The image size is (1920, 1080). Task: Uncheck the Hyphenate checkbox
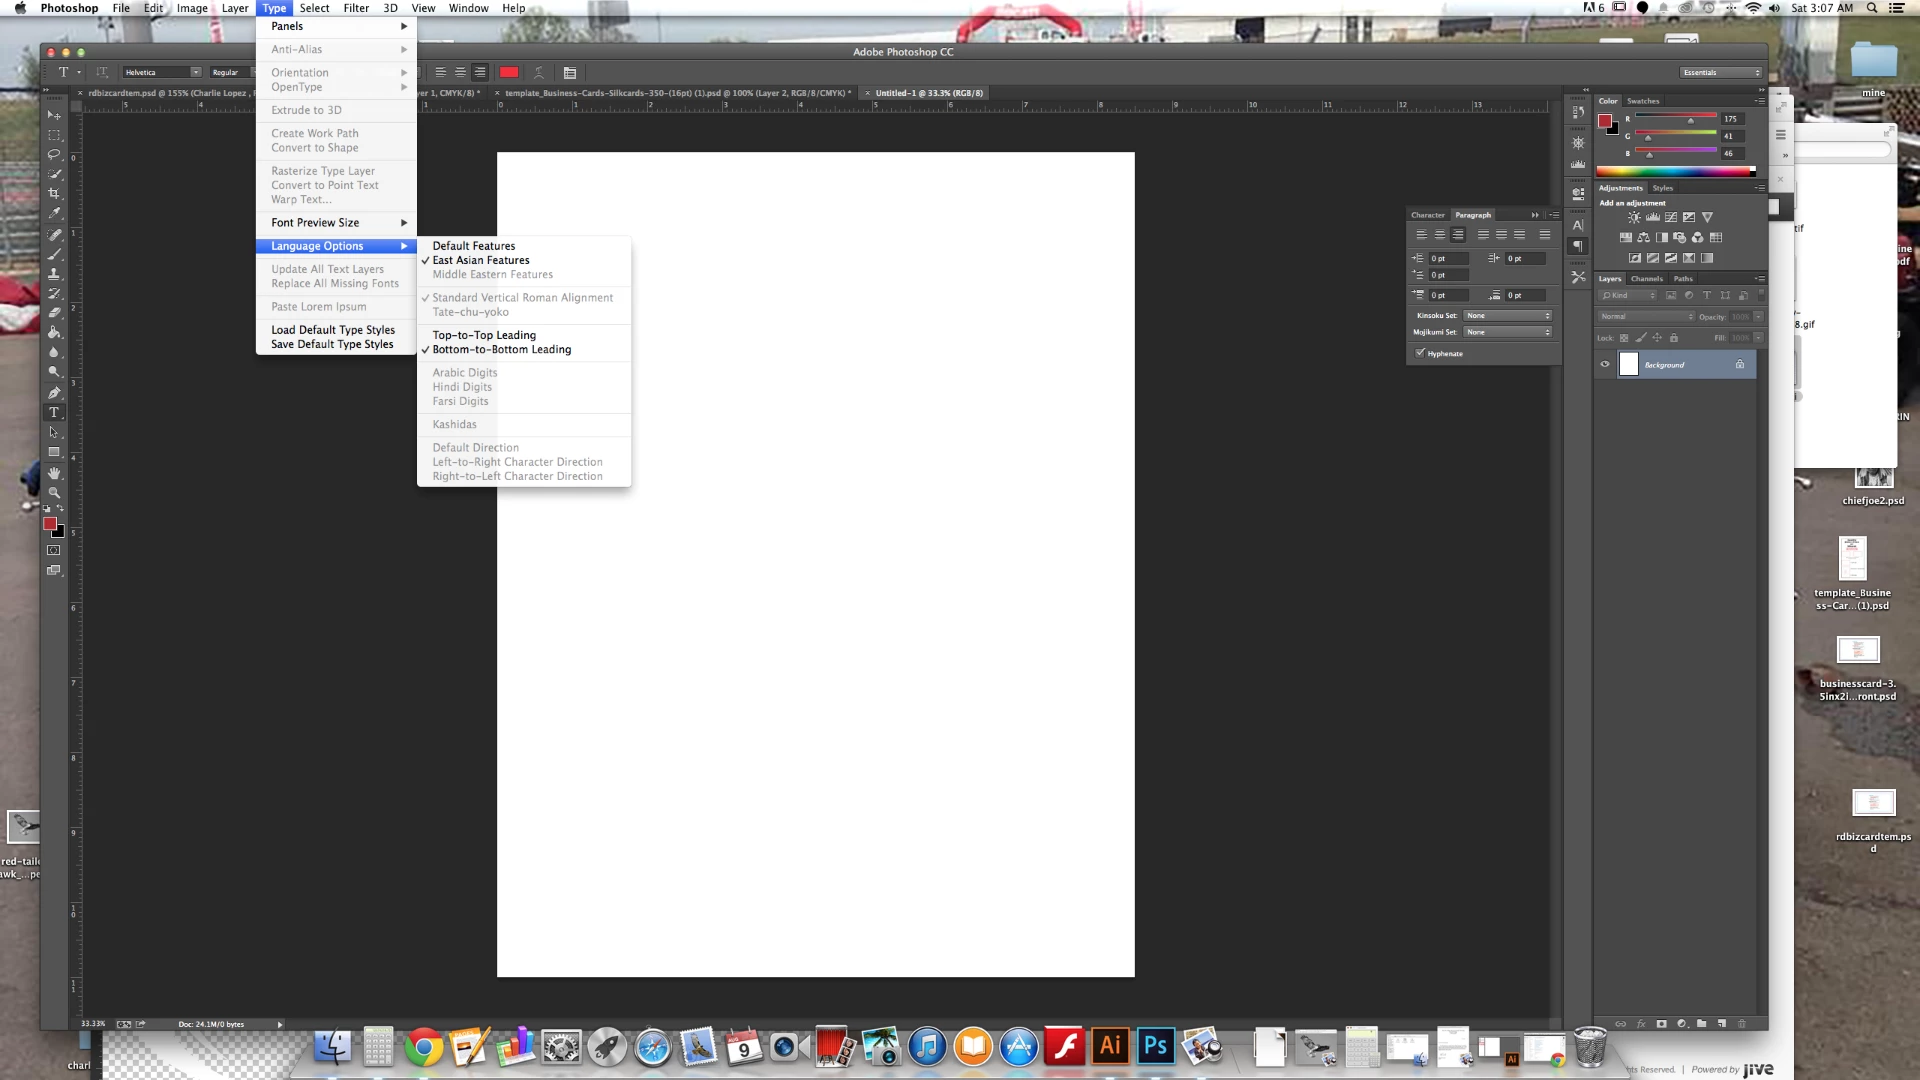1420,353
